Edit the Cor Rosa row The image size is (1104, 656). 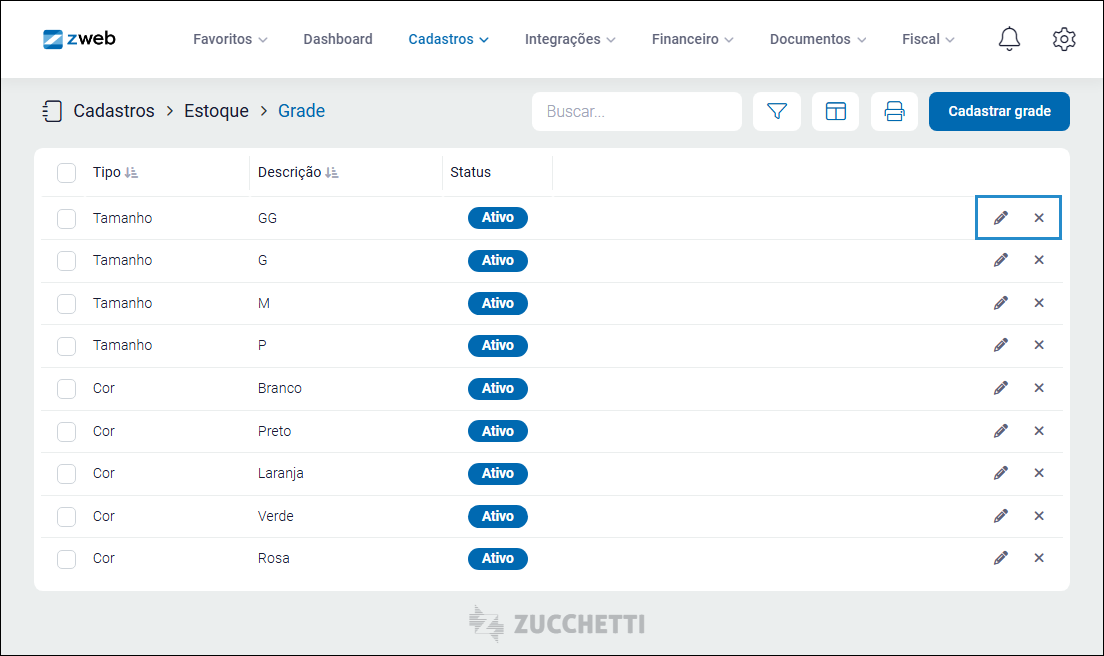pyautogui.click(x=1000, y=558)
